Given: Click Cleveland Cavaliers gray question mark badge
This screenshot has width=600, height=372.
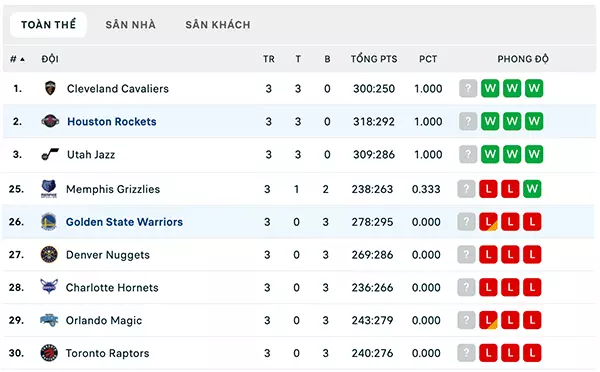Looking at the screenshot, I should [x=468, y=88].
